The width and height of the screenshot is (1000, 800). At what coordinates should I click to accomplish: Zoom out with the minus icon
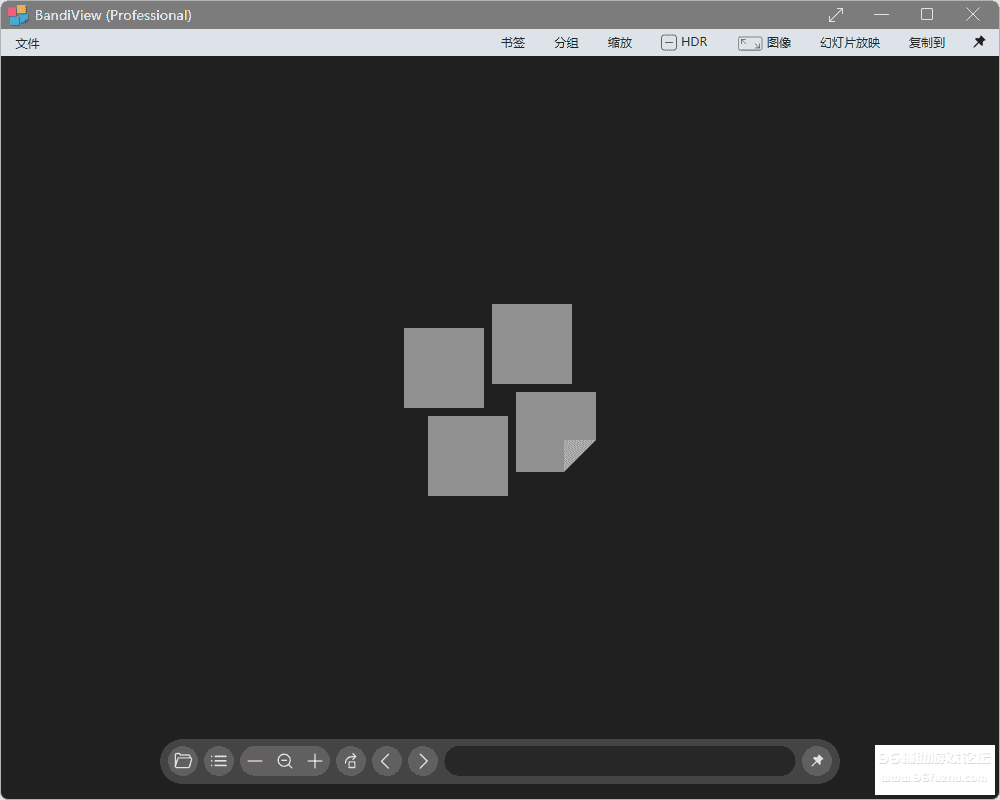[x=255, y=761]
